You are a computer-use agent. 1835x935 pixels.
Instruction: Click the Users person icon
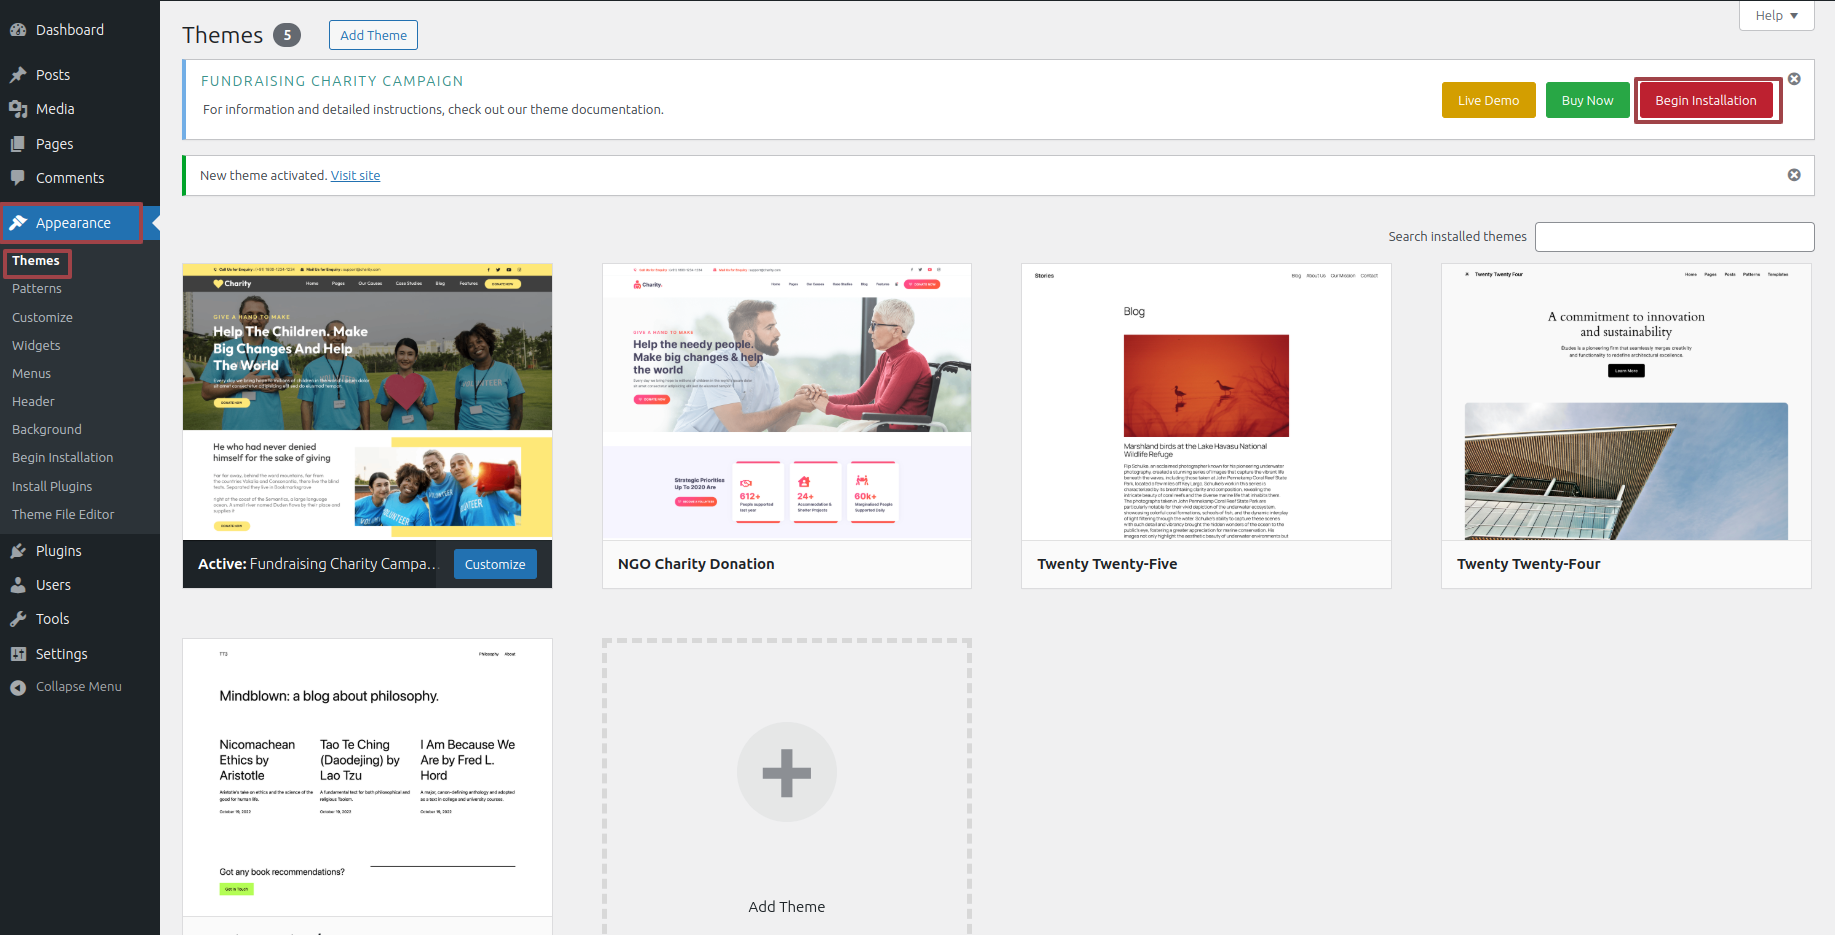pyautogui.click(x=18, y=585)
